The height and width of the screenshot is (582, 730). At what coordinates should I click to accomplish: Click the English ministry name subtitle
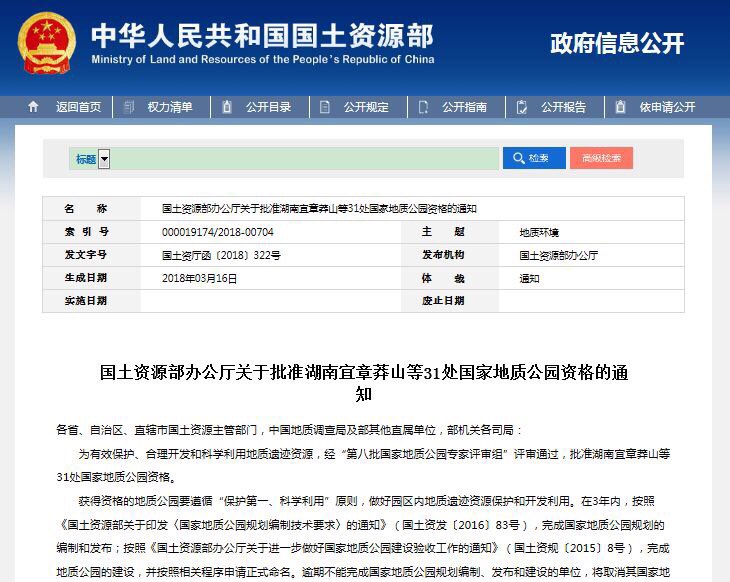pos(263,60)
